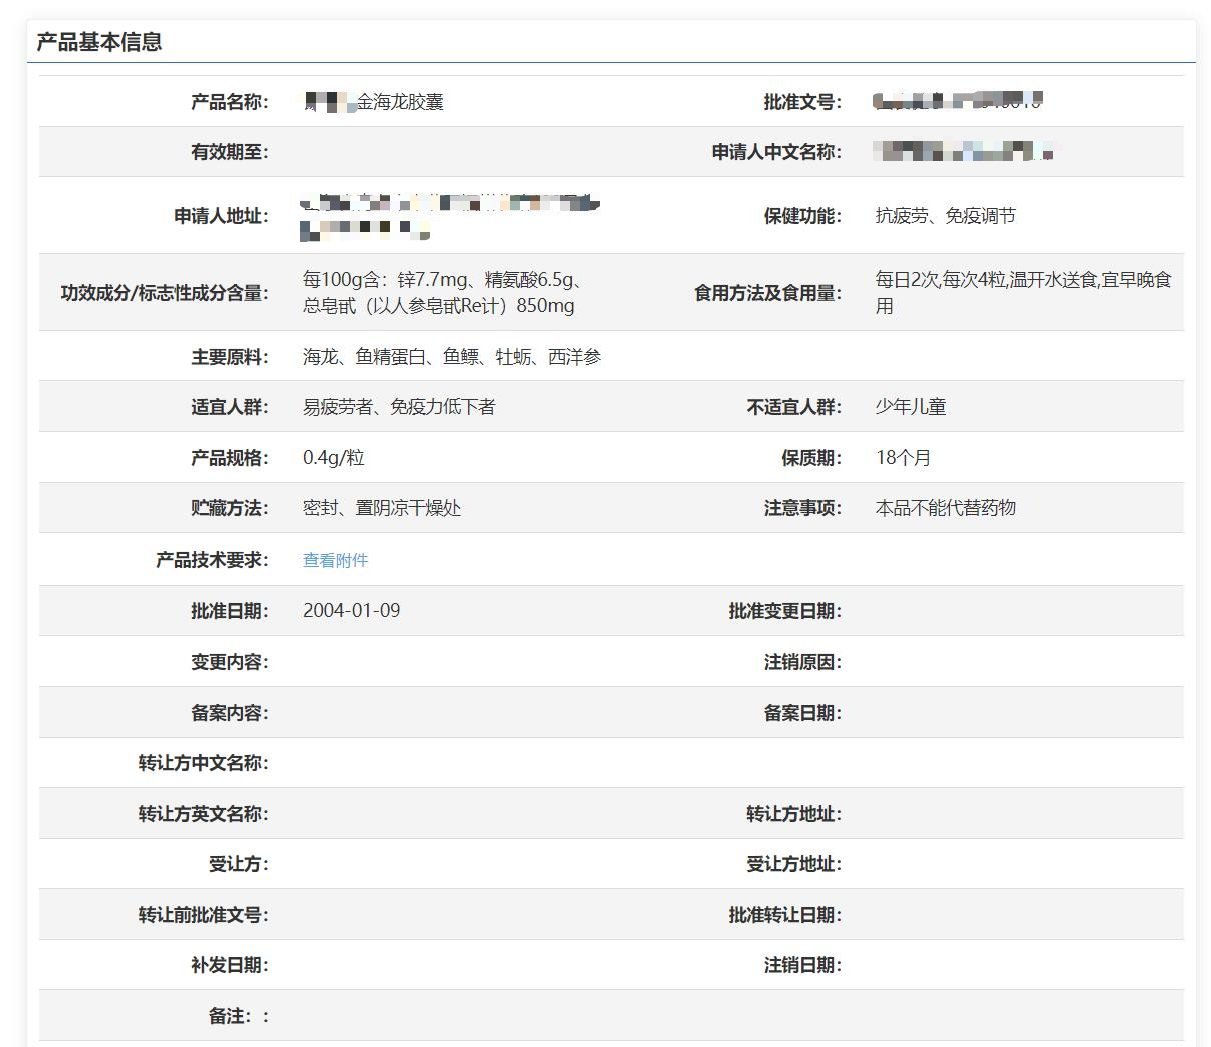Click the 批准文号 label

(x=802, y=102)
